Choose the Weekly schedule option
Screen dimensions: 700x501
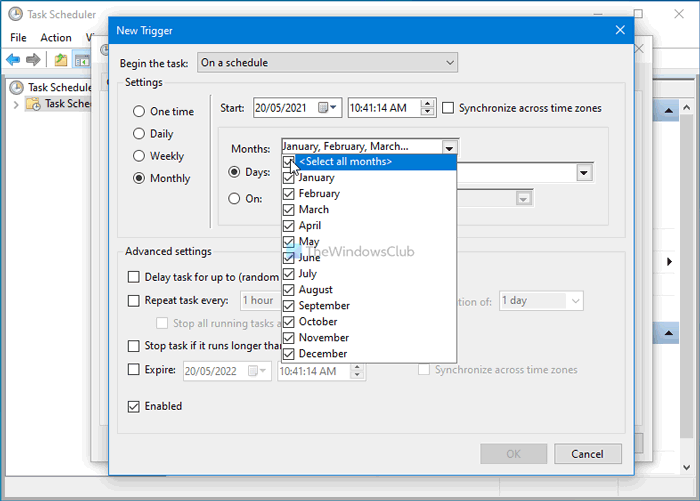139,156
